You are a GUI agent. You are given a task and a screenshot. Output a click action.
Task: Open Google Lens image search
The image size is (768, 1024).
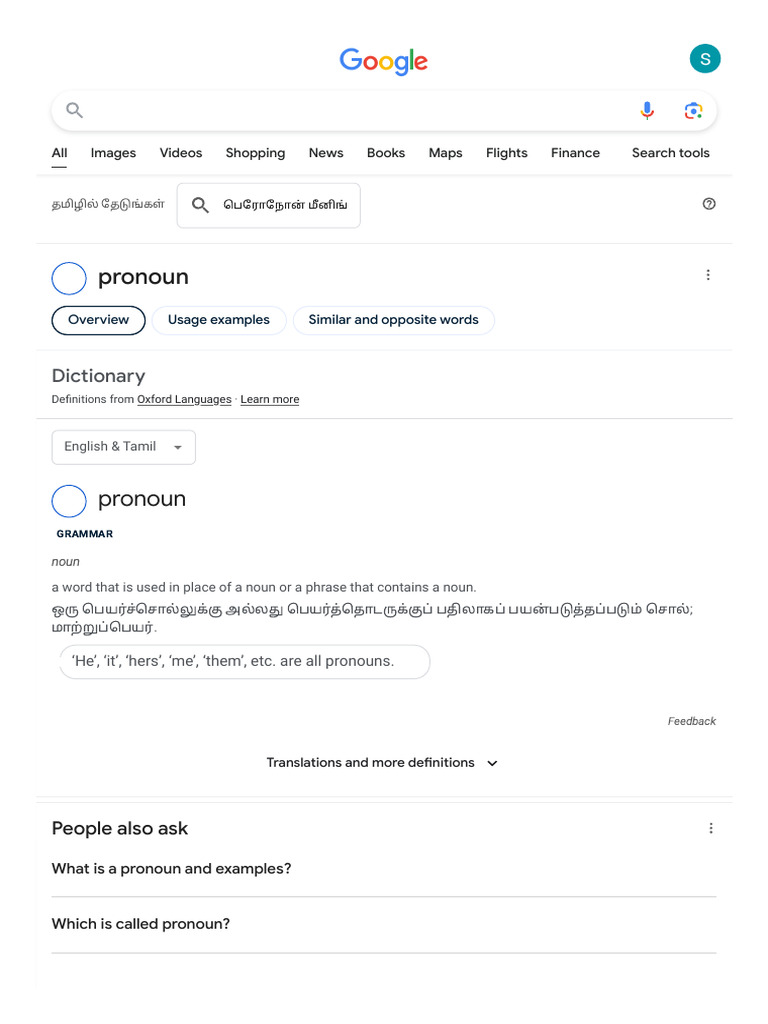point(693,111)
